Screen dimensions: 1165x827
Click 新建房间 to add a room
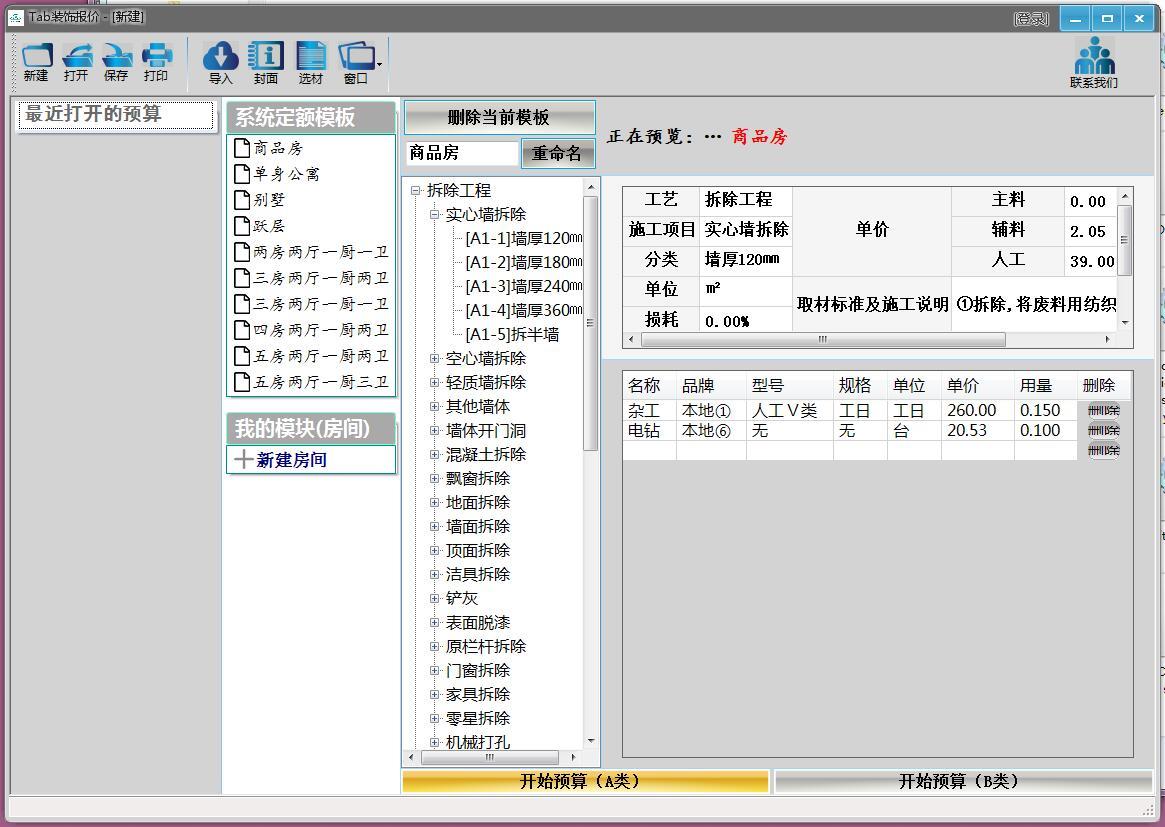pyautogui.click(x=291, y=460)
